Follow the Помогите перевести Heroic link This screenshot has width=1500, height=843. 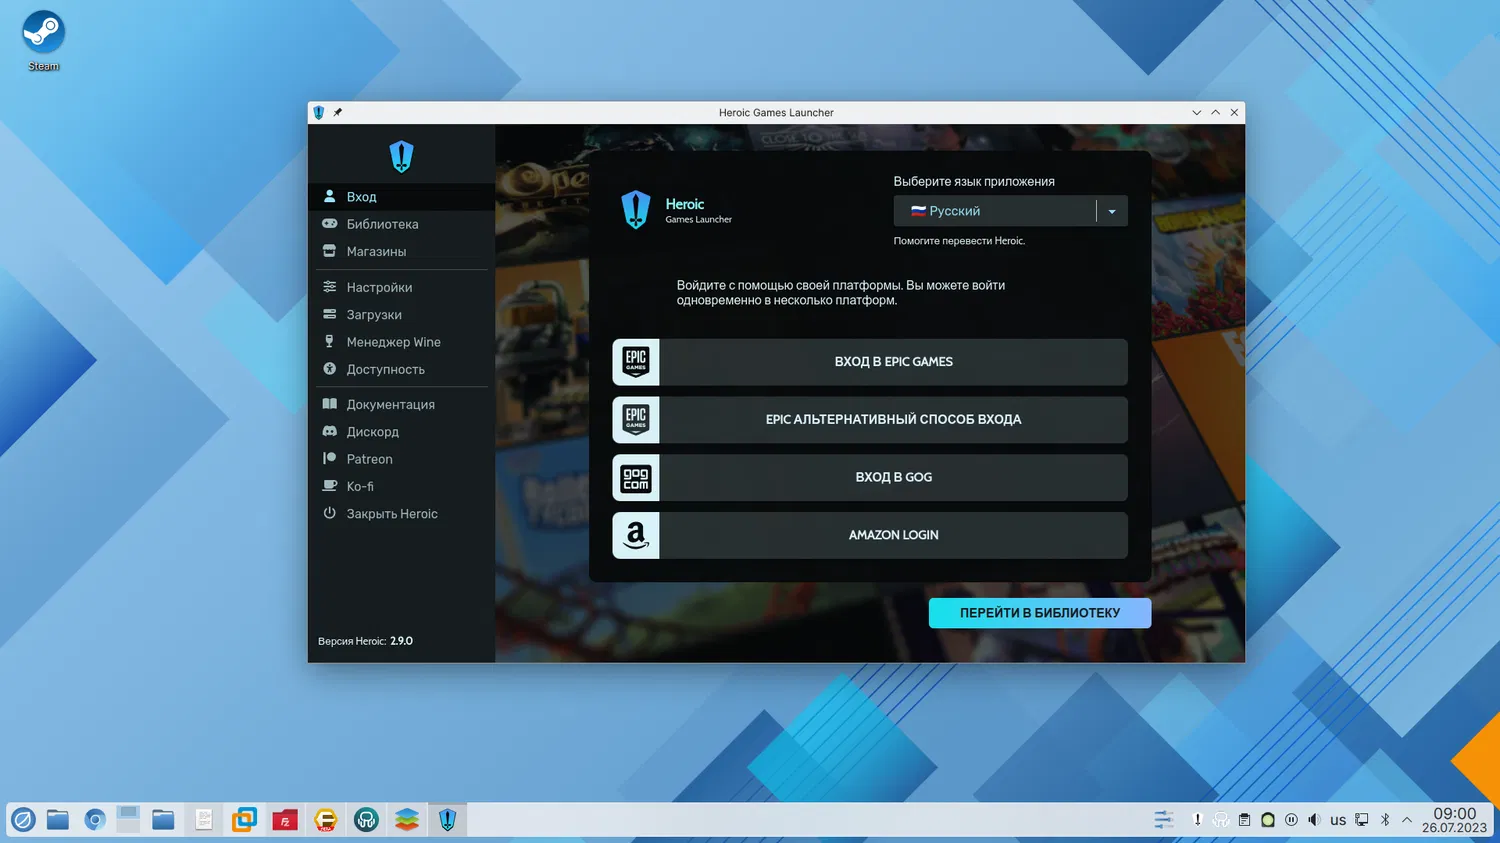click(959, 241)
